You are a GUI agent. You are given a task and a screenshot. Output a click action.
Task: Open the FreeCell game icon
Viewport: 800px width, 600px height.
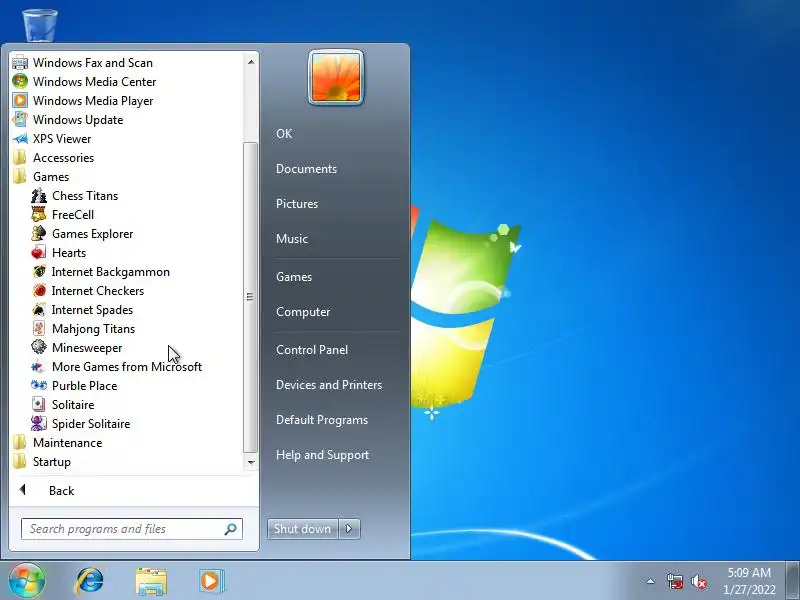click(39, 214)
